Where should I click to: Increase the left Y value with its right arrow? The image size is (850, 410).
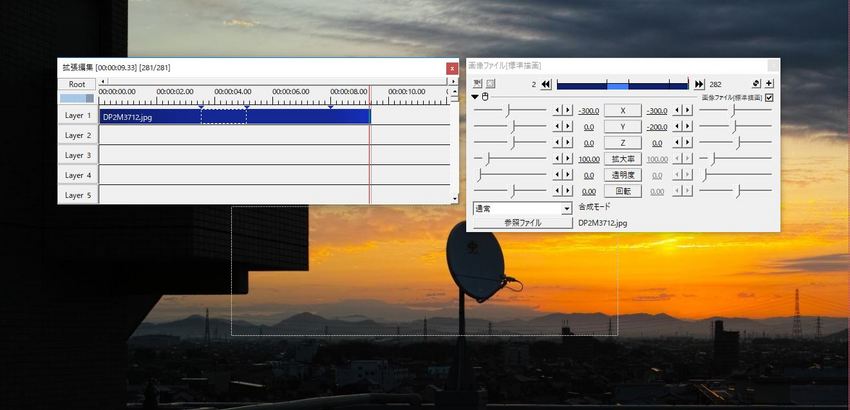[x=567, y=126]
